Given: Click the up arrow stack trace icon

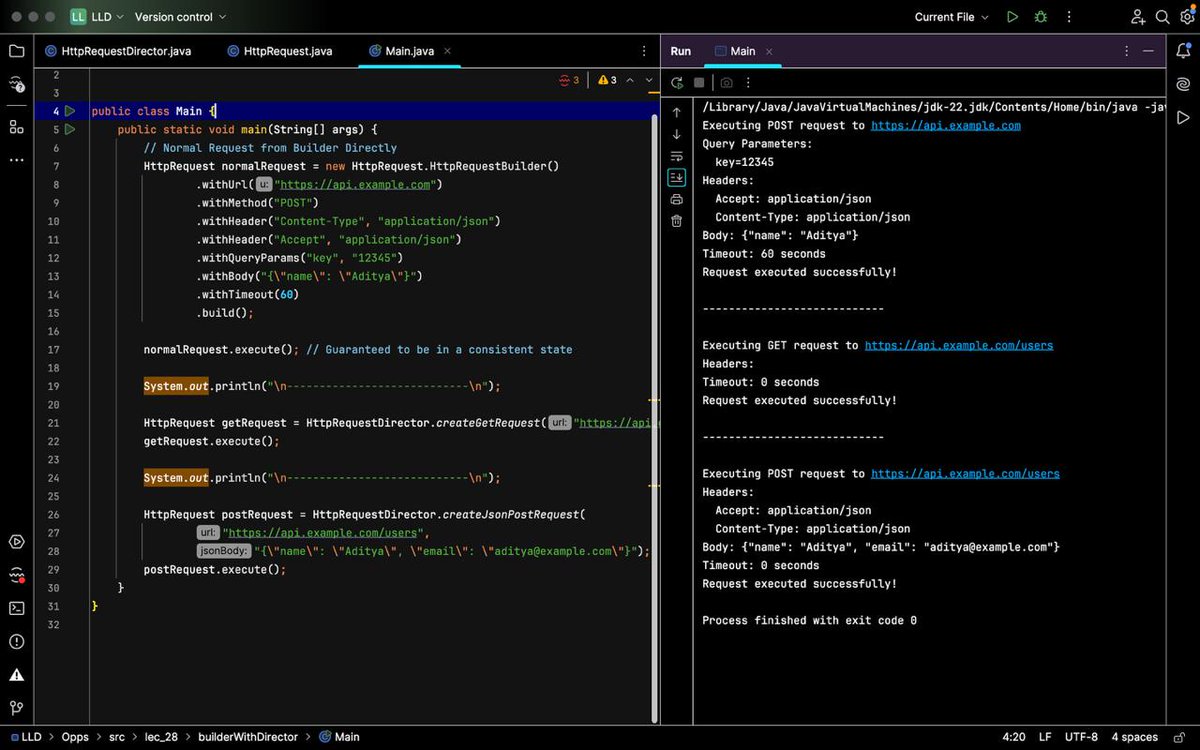Looking at the screenshot, I should pyautogui.click(x=677, y=112).
